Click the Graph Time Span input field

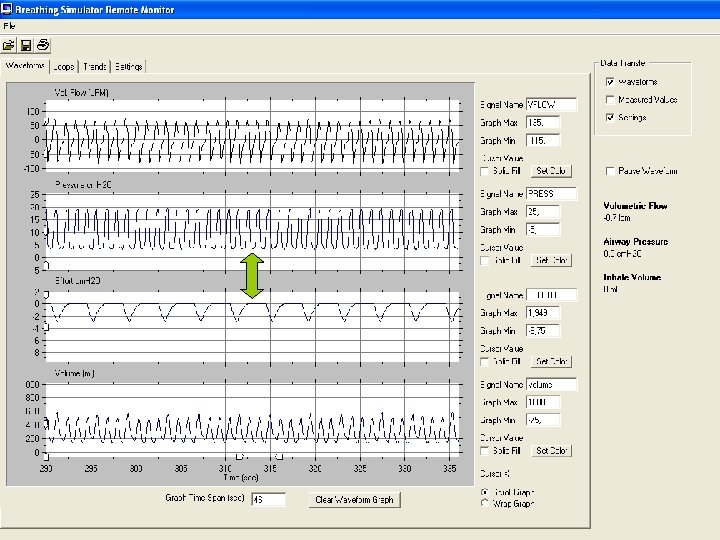point(268,499)
